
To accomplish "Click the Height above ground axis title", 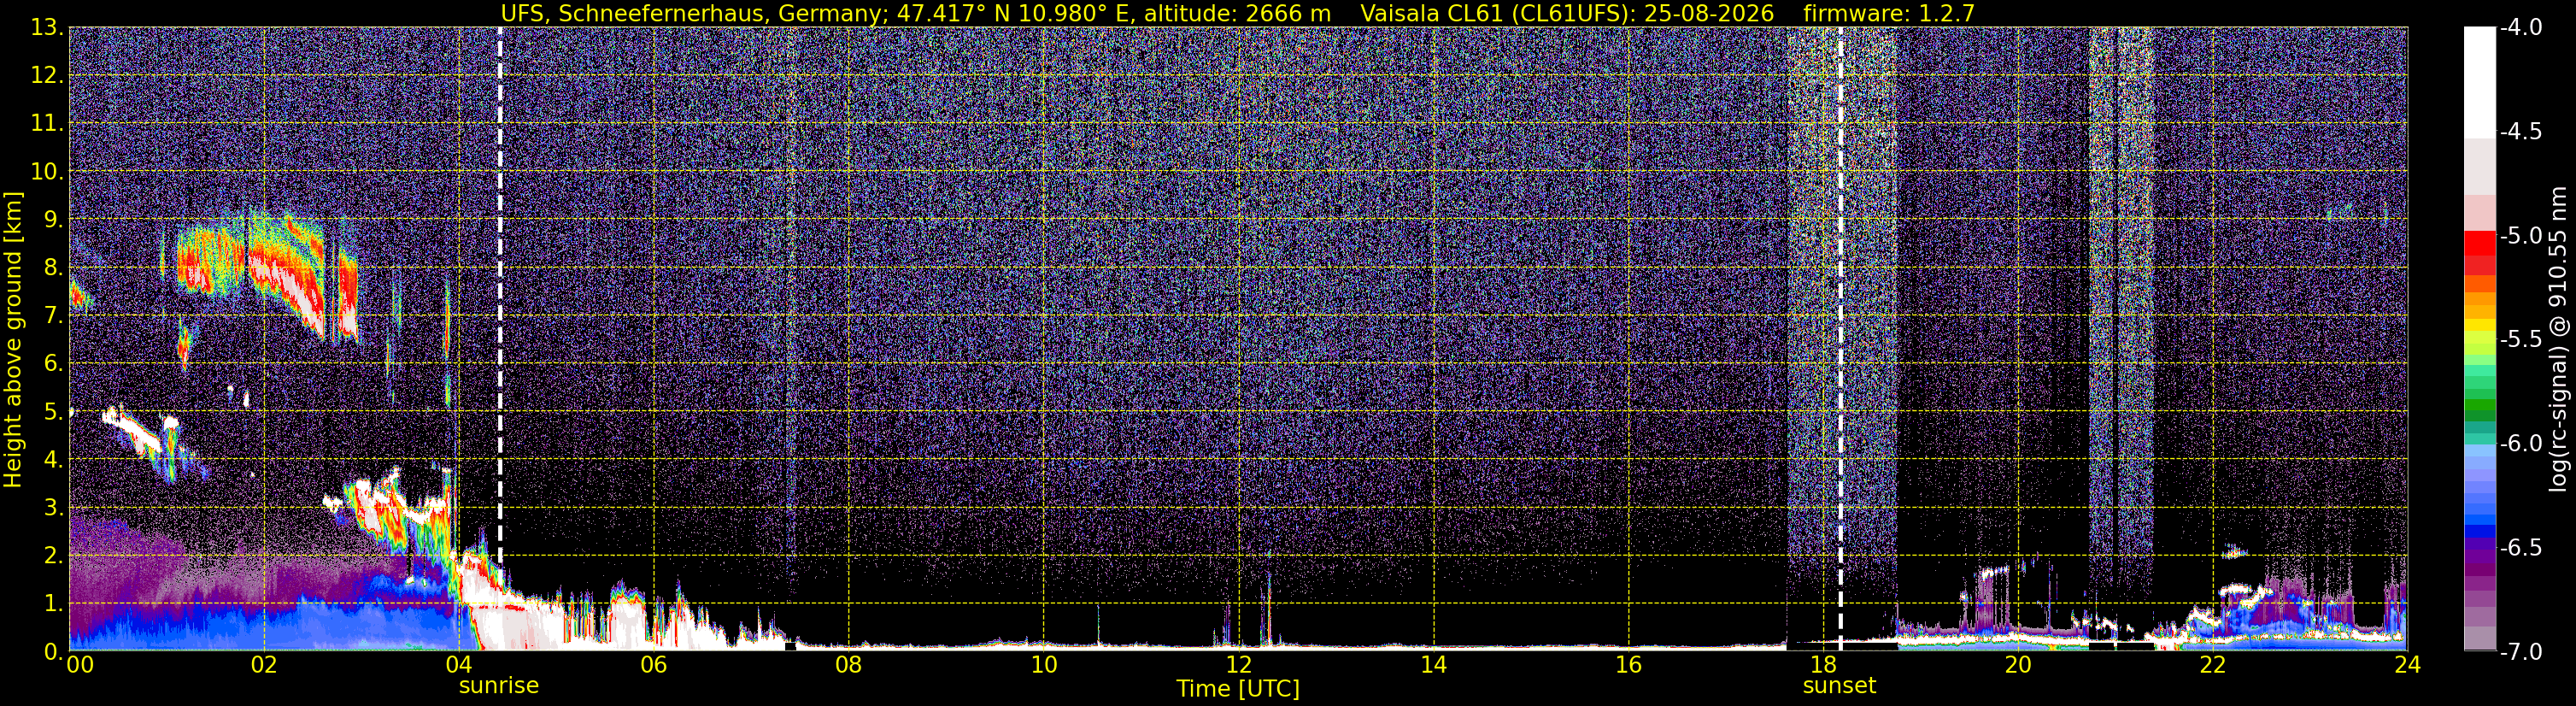I will coord(13,340).
